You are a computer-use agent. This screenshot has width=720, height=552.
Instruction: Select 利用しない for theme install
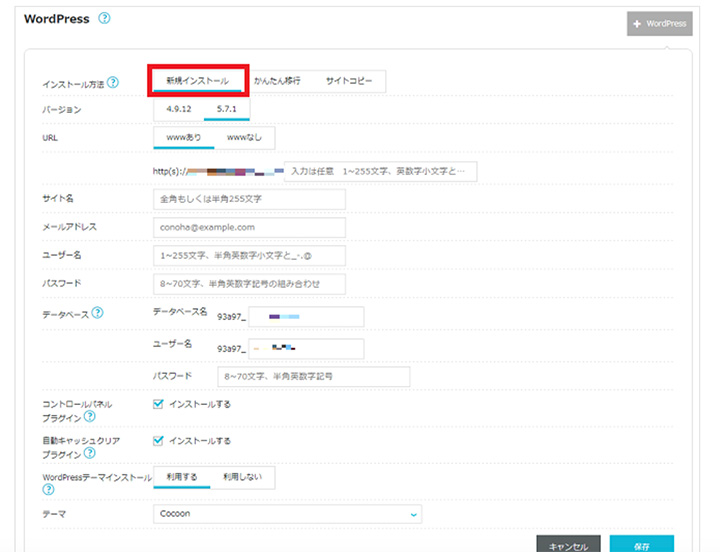[242, 478]
